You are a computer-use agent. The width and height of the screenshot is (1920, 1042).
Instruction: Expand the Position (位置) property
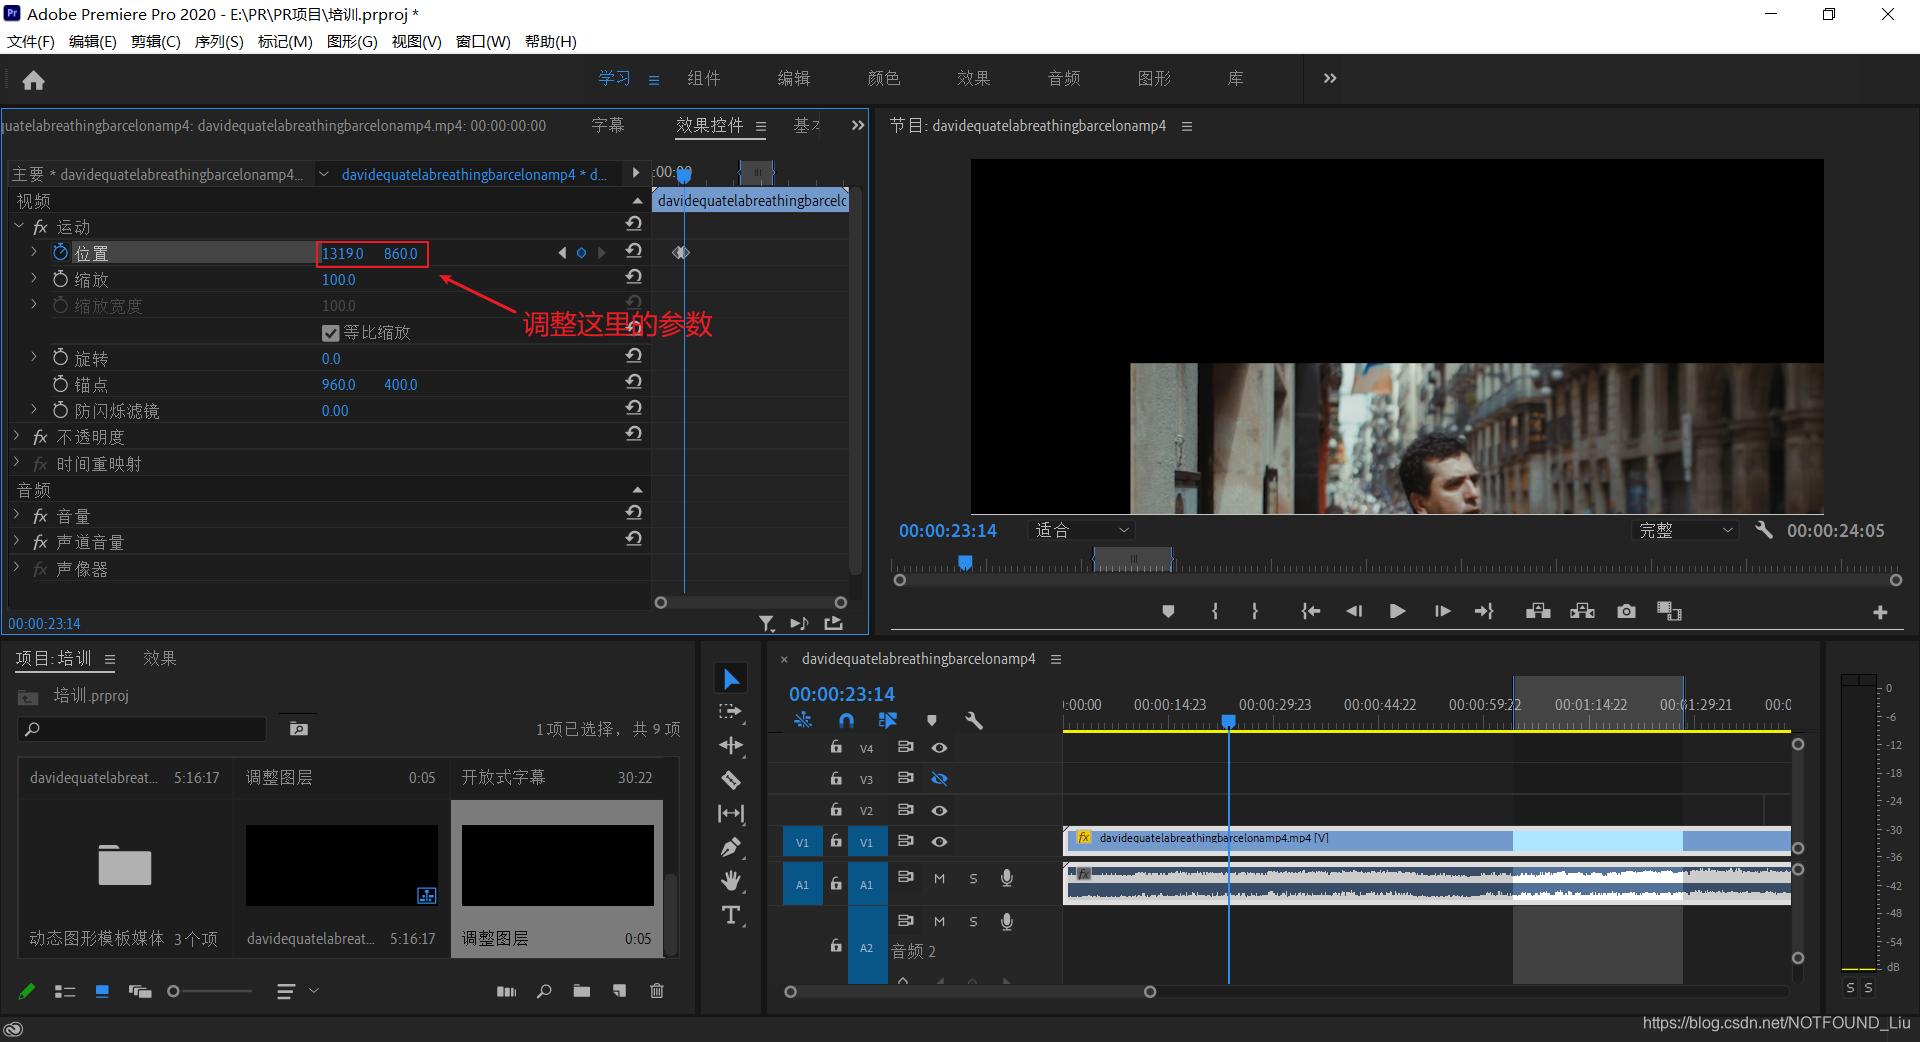click(x=33, y=252)
